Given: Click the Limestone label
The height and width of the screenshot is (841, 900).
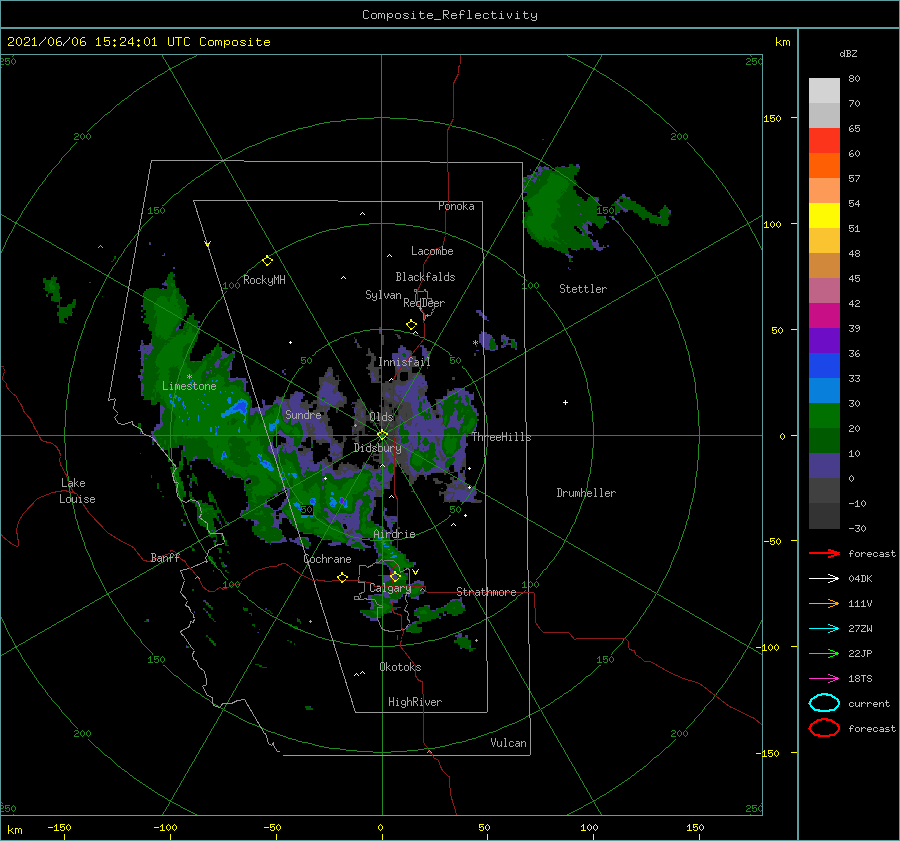Looking at the screenshot, I should click(189, 386).
